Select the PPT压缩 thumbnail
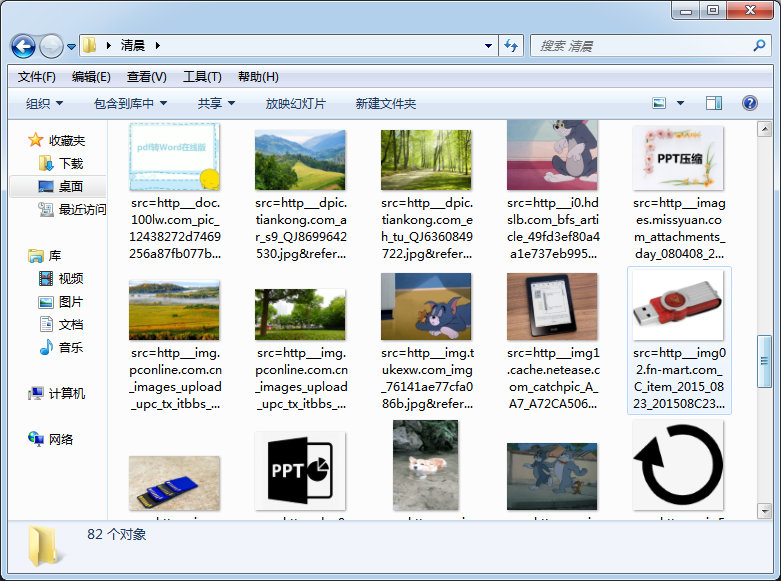This screenshot has height=581, width=781. point(678,158)
